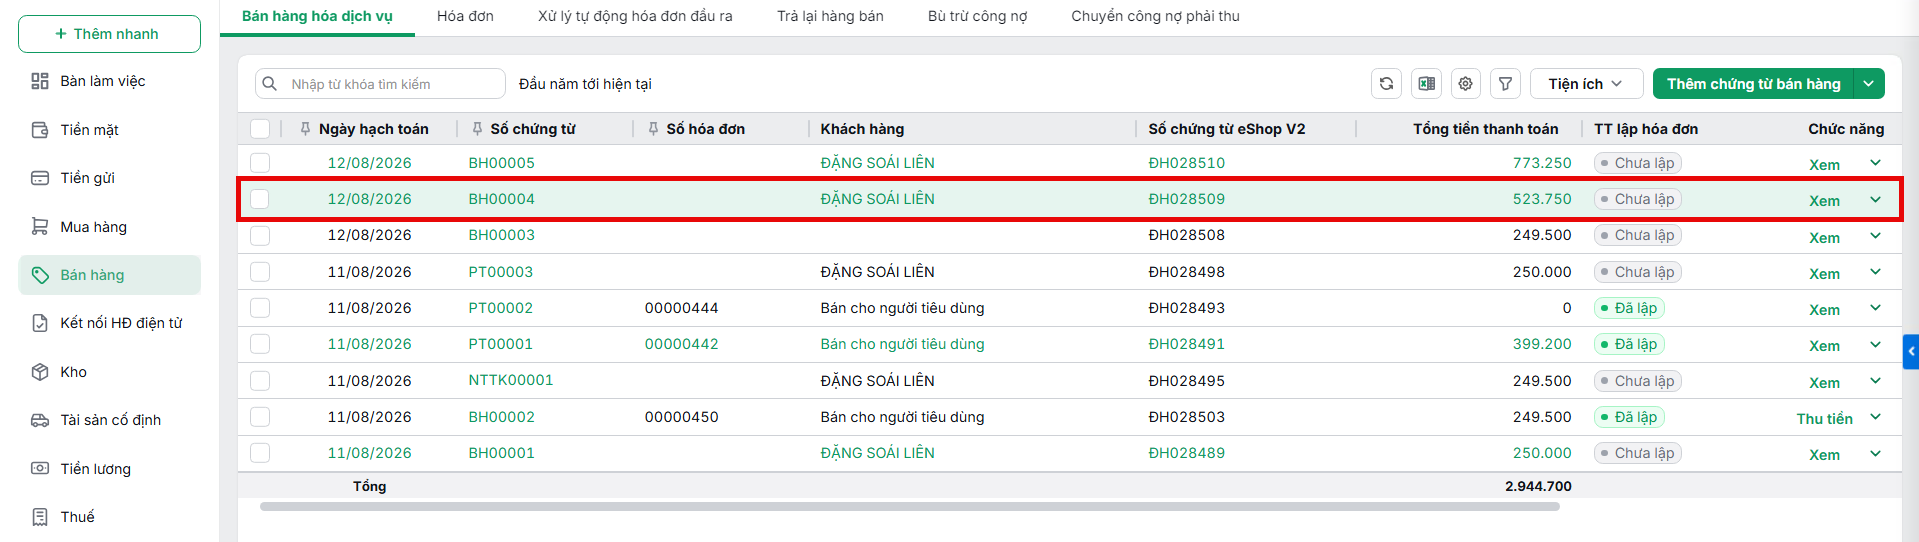The height and width of the screenshot is (542, 1919).
Task: Click Thêm chứng từ bán hàng button
Action: tap(1753, 84)
